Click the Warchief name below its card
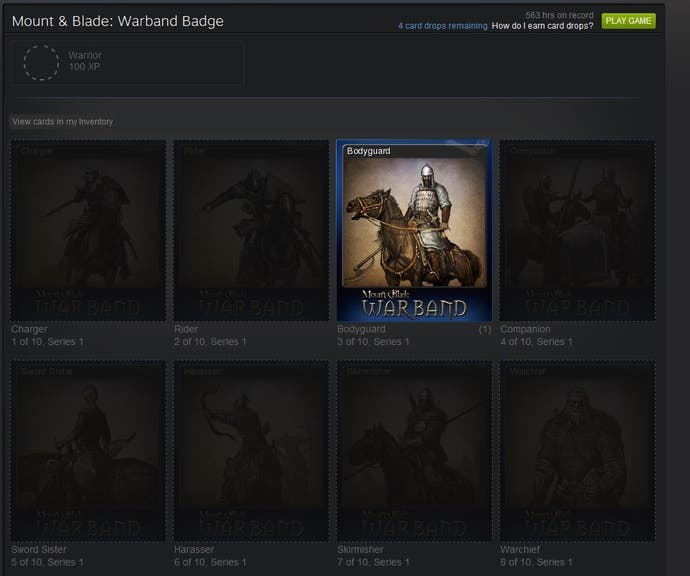690x576 pixels. coord(520,550)
